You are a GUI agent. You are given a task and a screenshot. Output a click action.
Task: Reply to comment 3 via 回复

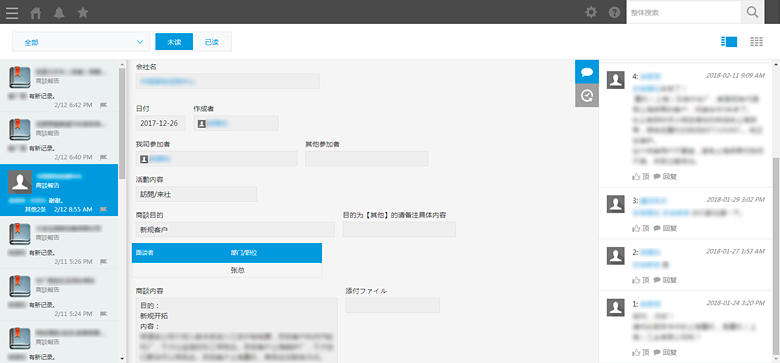click(665, 228)
